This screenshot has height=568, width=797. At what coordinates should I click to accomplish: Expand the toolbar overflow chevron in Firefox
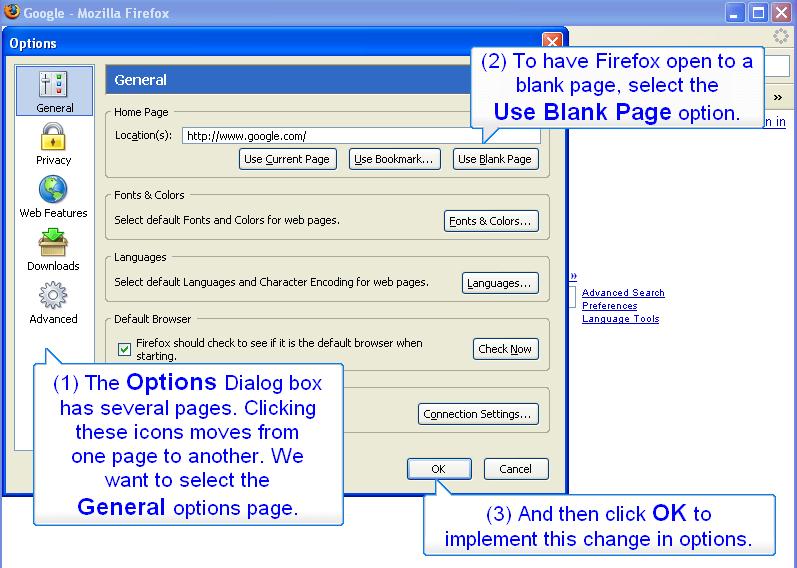778,97
